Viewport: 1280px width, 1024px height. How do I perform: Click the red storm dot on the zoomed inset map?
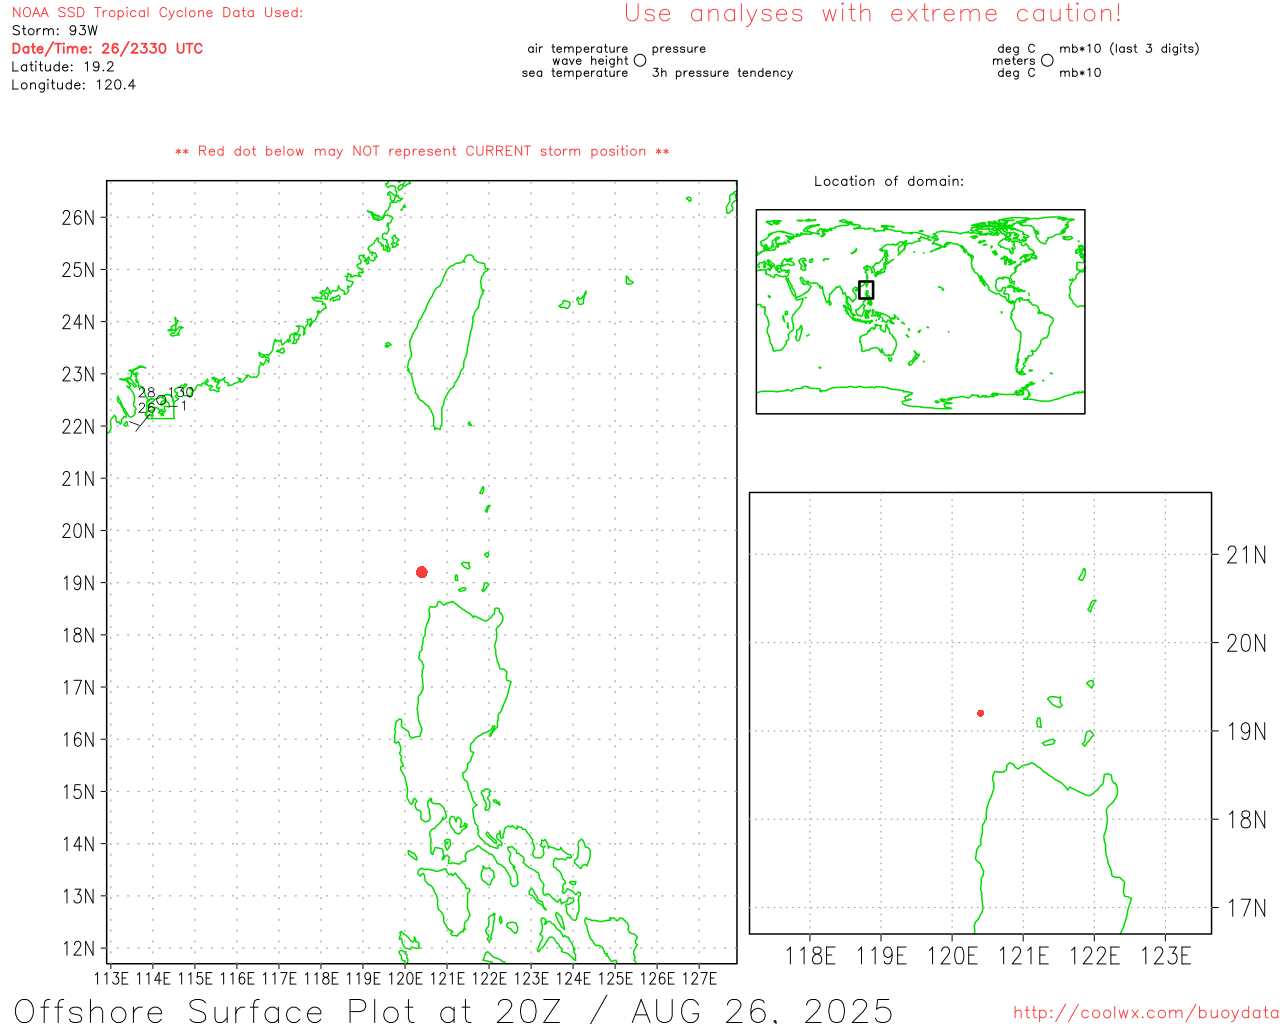tap(981, 713)
